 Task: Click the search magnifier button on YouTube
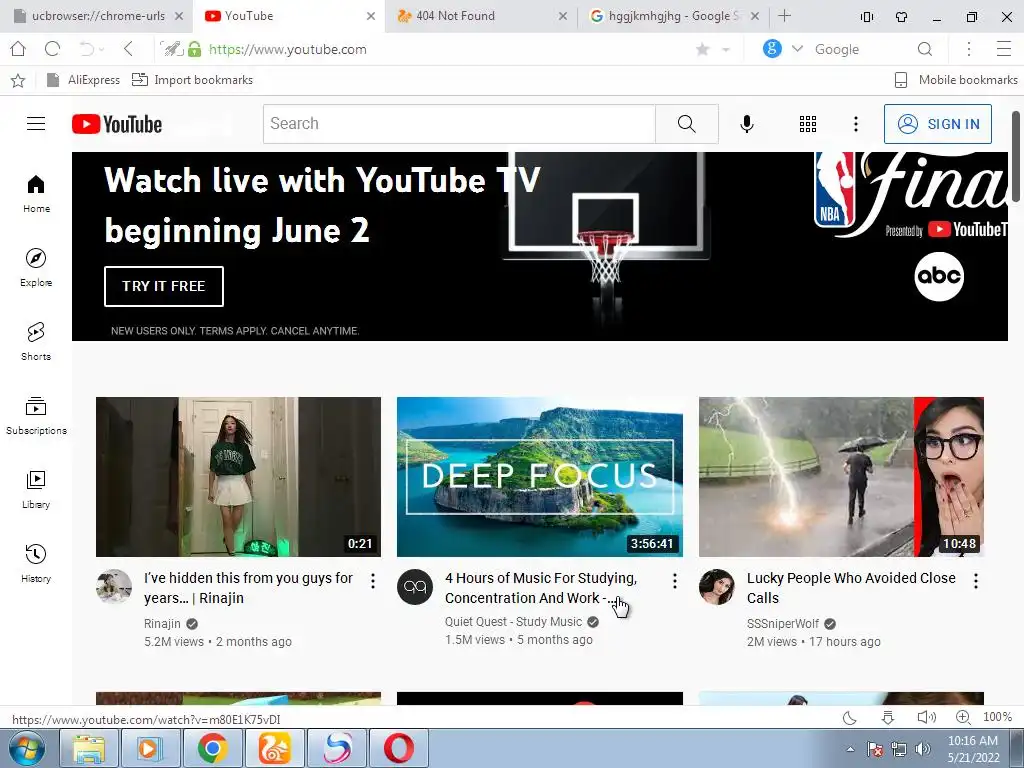point(686,123)
